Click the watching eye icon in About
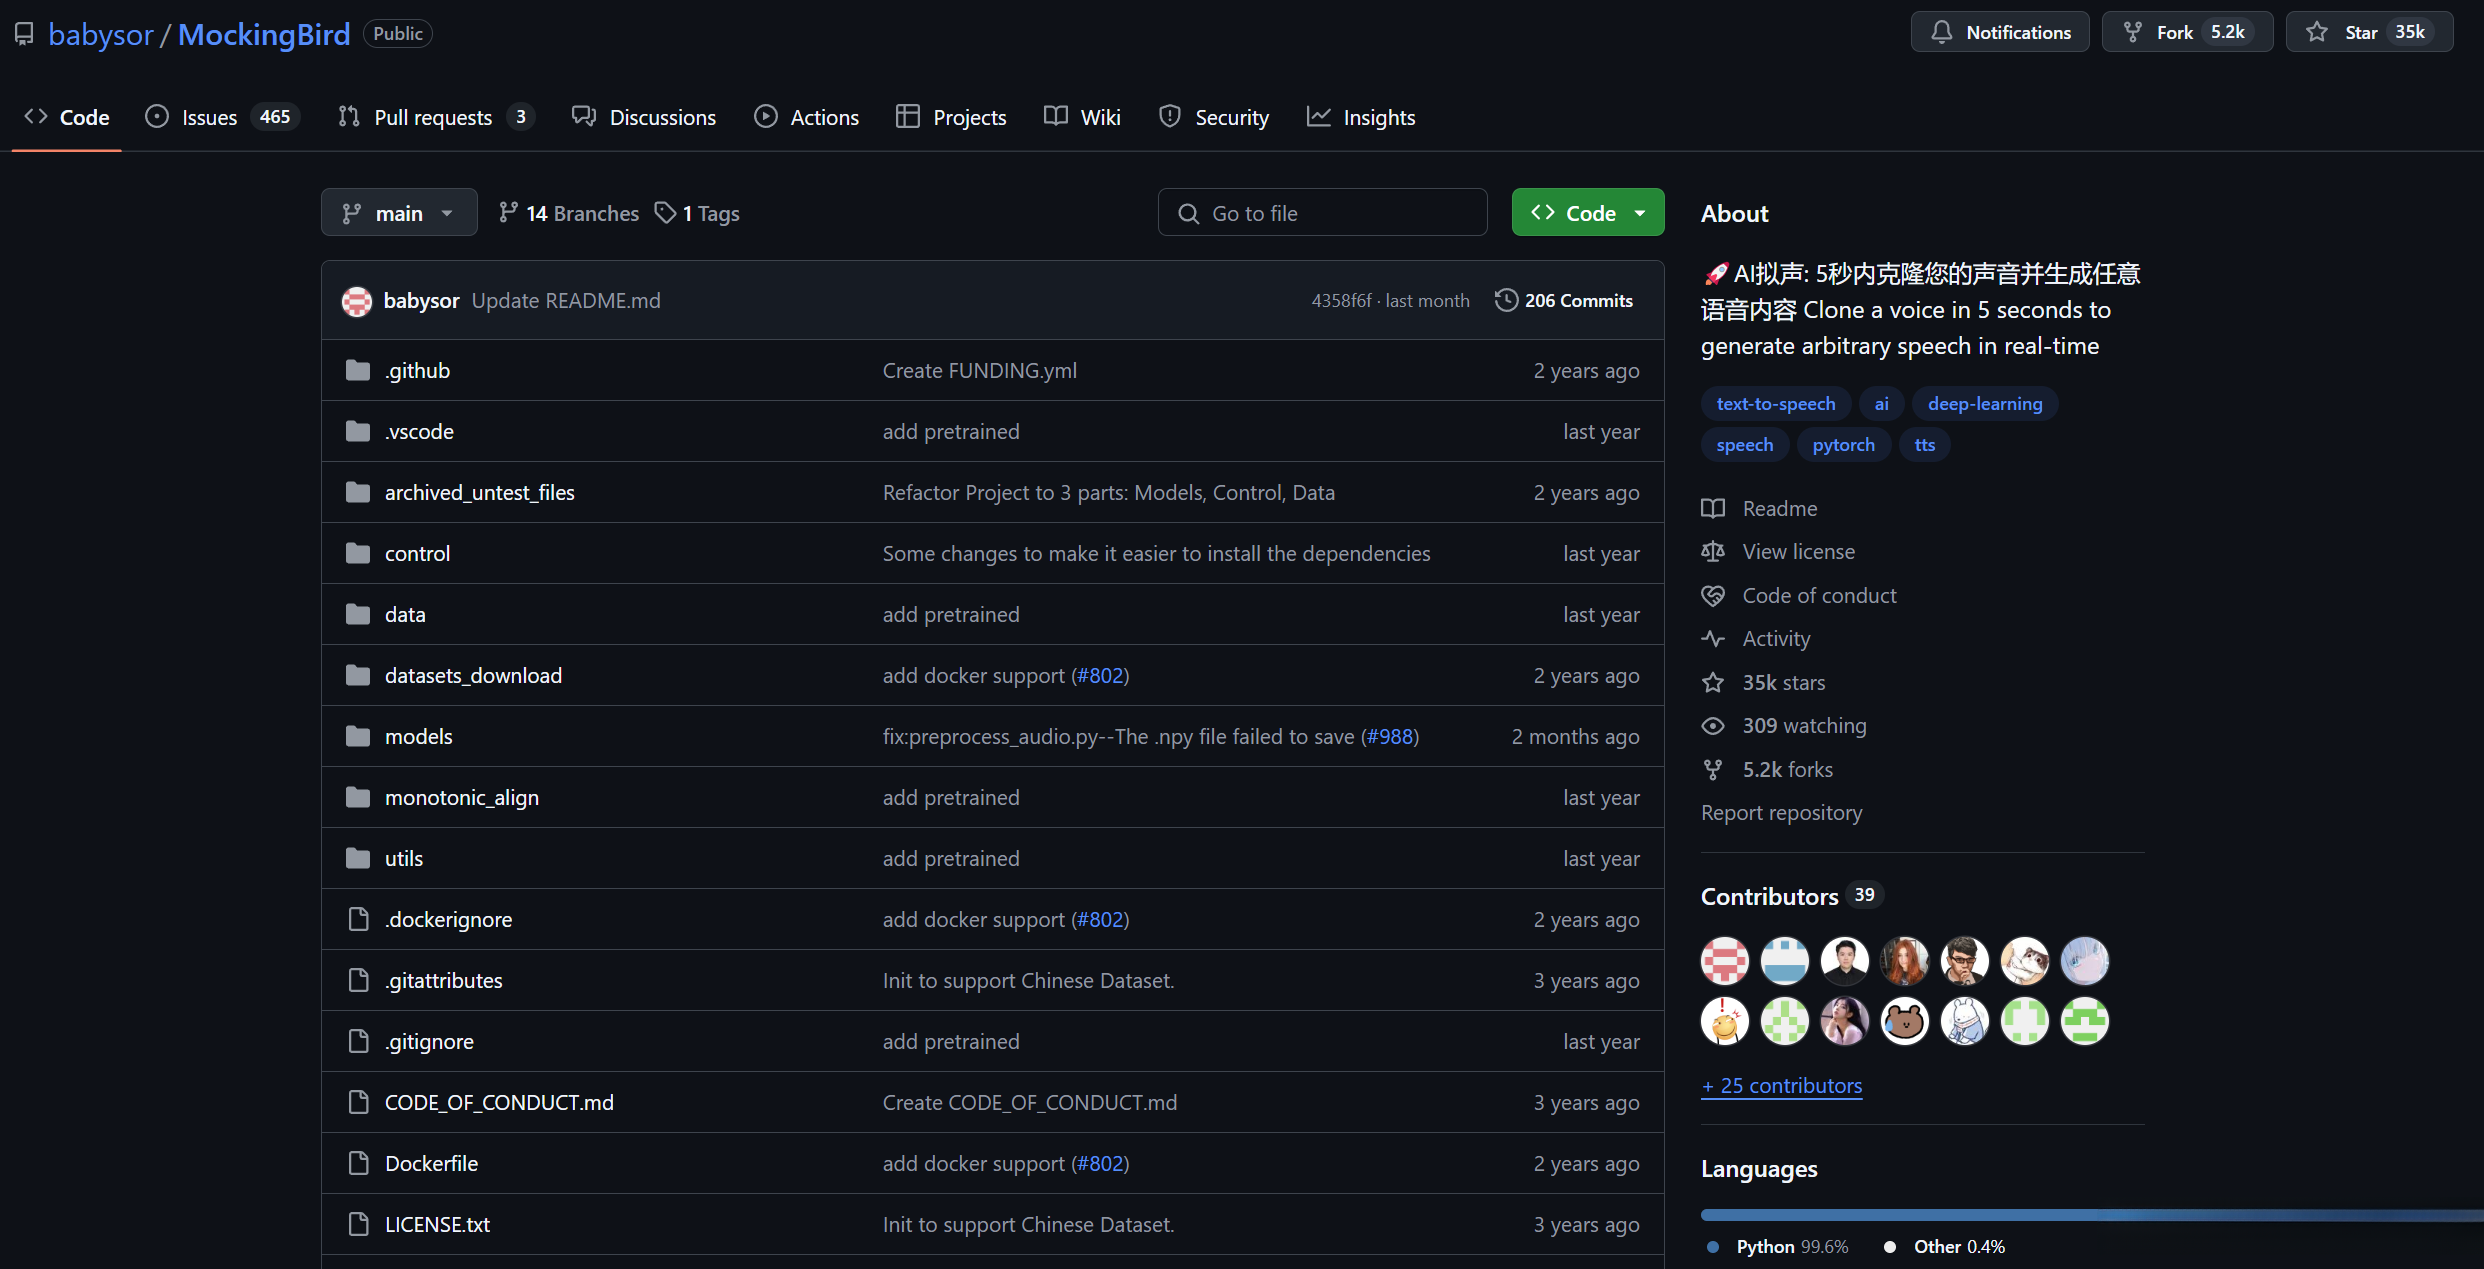The image size is (2484, 1269). [1713, 726]
